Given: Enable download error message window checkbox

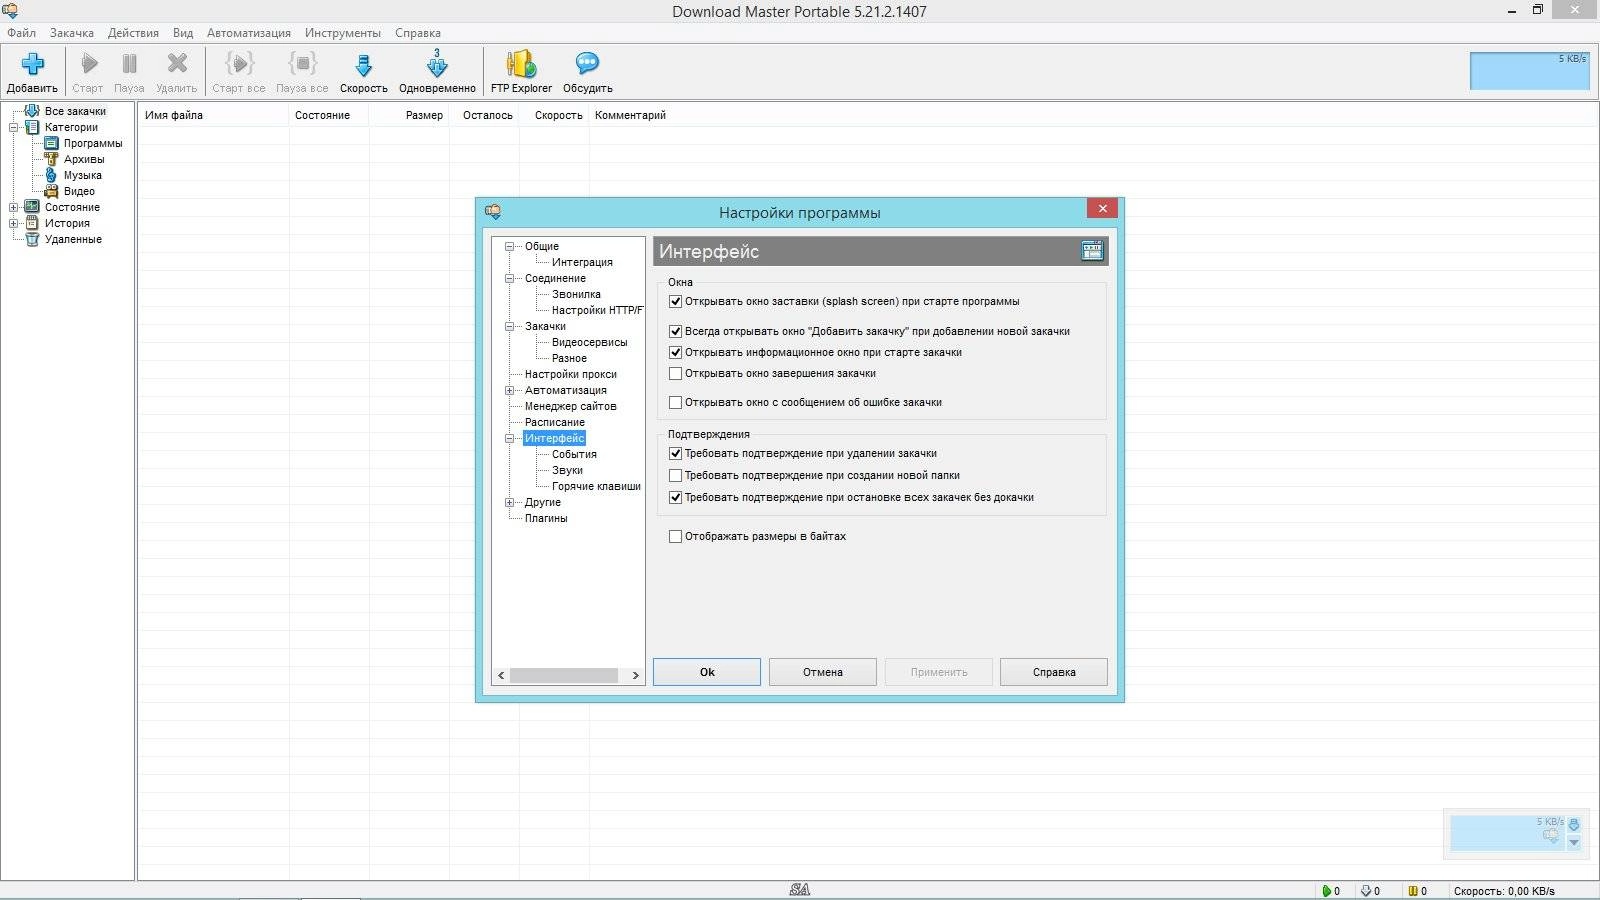Looking at the screenshot, I should (x=675, y=402).
